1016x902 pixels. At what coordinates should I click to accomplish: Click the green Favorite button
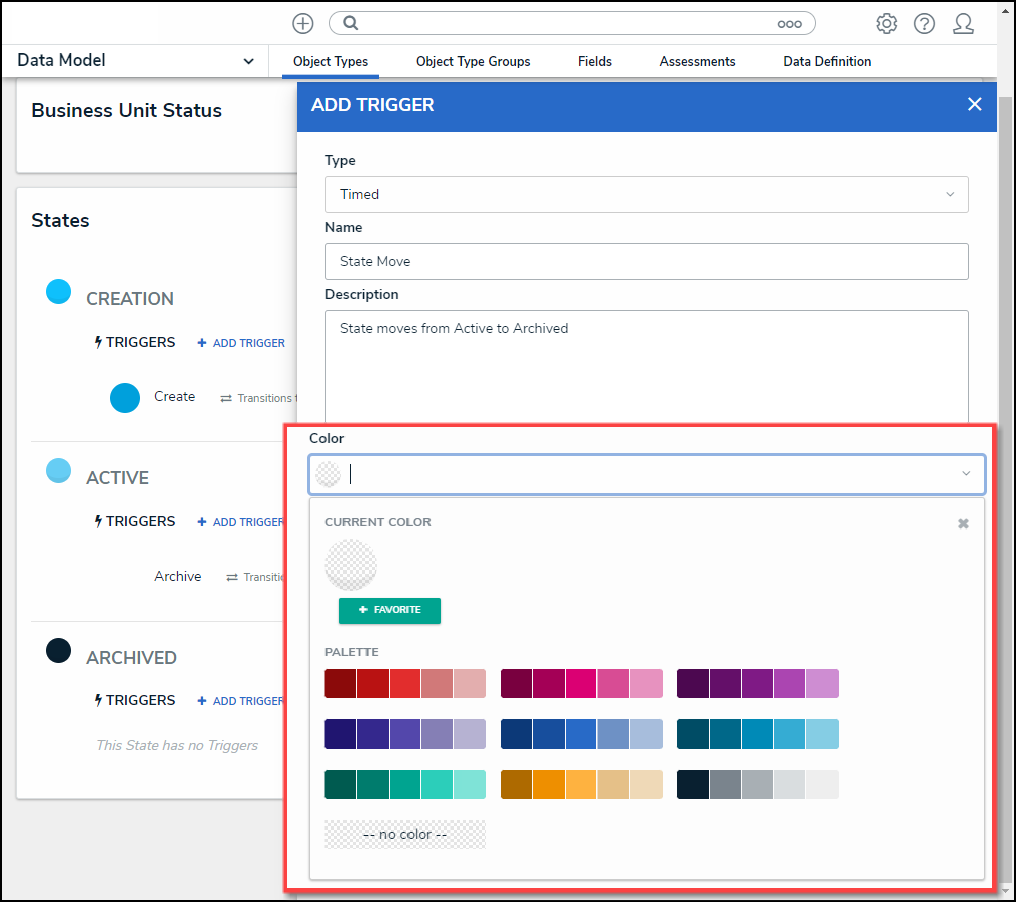390,610
